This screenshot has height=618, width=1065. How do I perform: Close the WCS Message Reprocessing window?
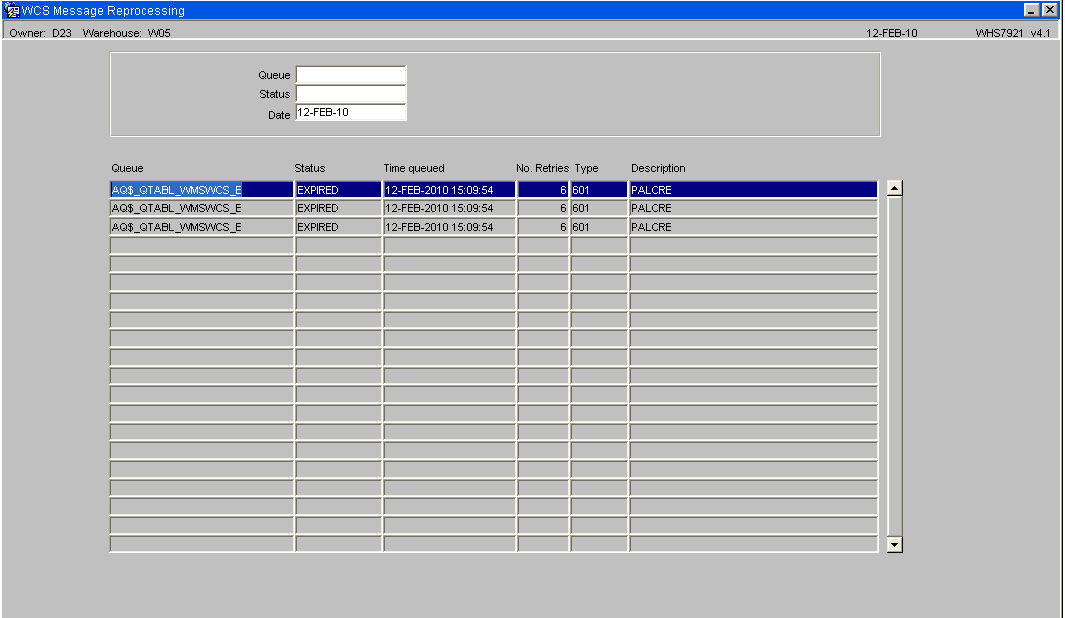click(x=1049, y=10)
